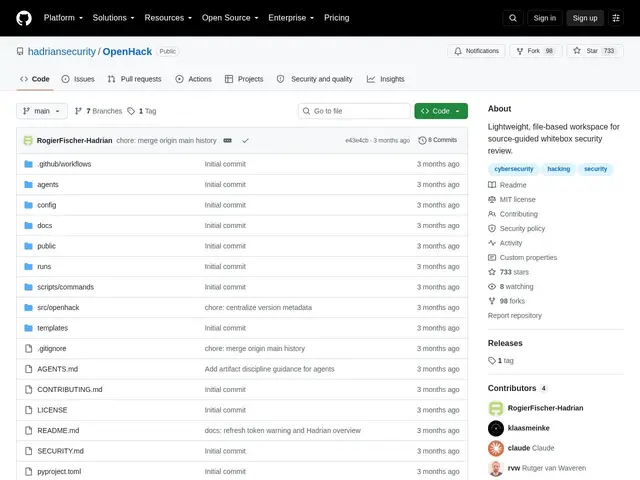Expand the Open Source menu

(230, 18)
